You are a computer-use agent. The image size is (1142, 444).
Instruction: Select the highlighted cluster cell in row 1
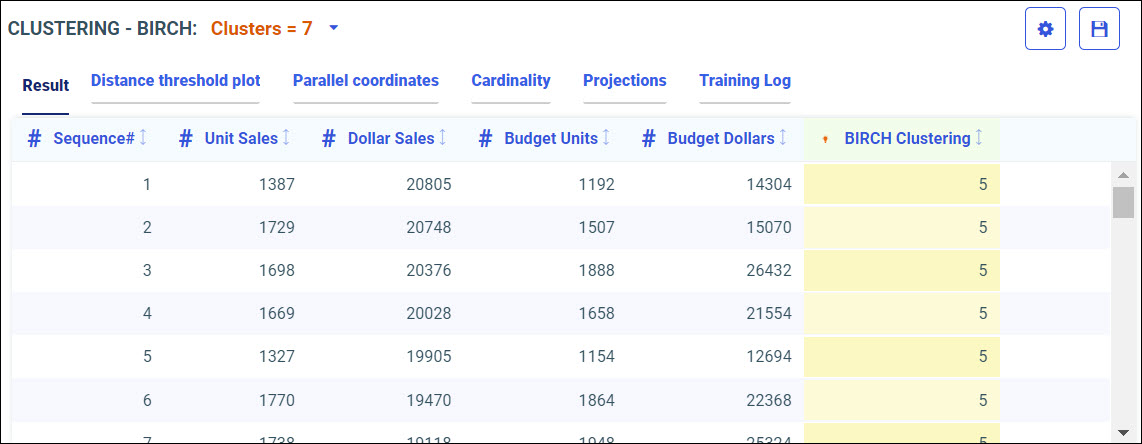pyautogui.click(x=901, y=184)
